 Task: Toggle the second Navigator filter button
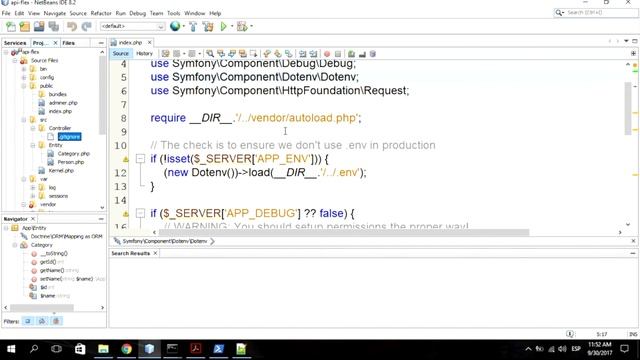[x=42, y=321]
